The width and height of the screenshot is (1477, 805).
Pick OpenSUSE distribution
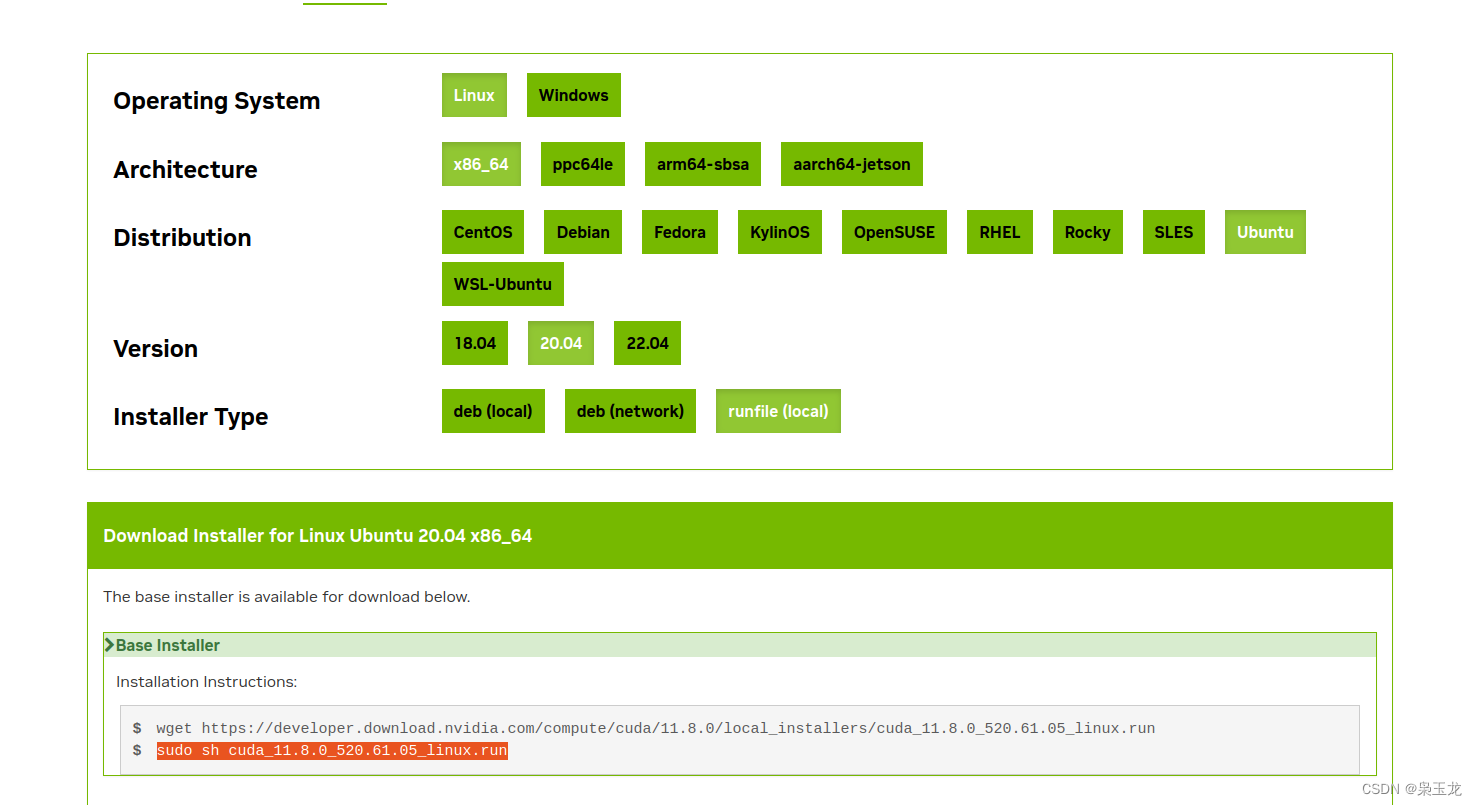(x=894, y=232)
